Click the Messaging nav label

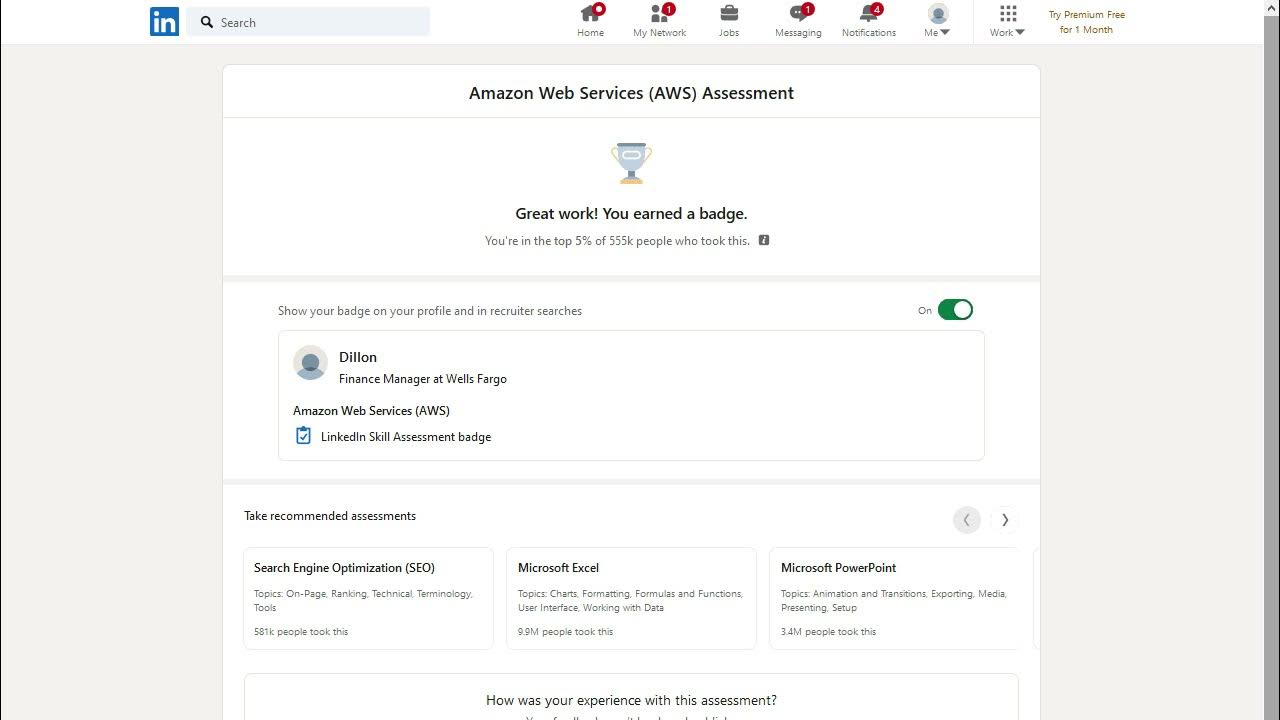(x=798, y=33)
